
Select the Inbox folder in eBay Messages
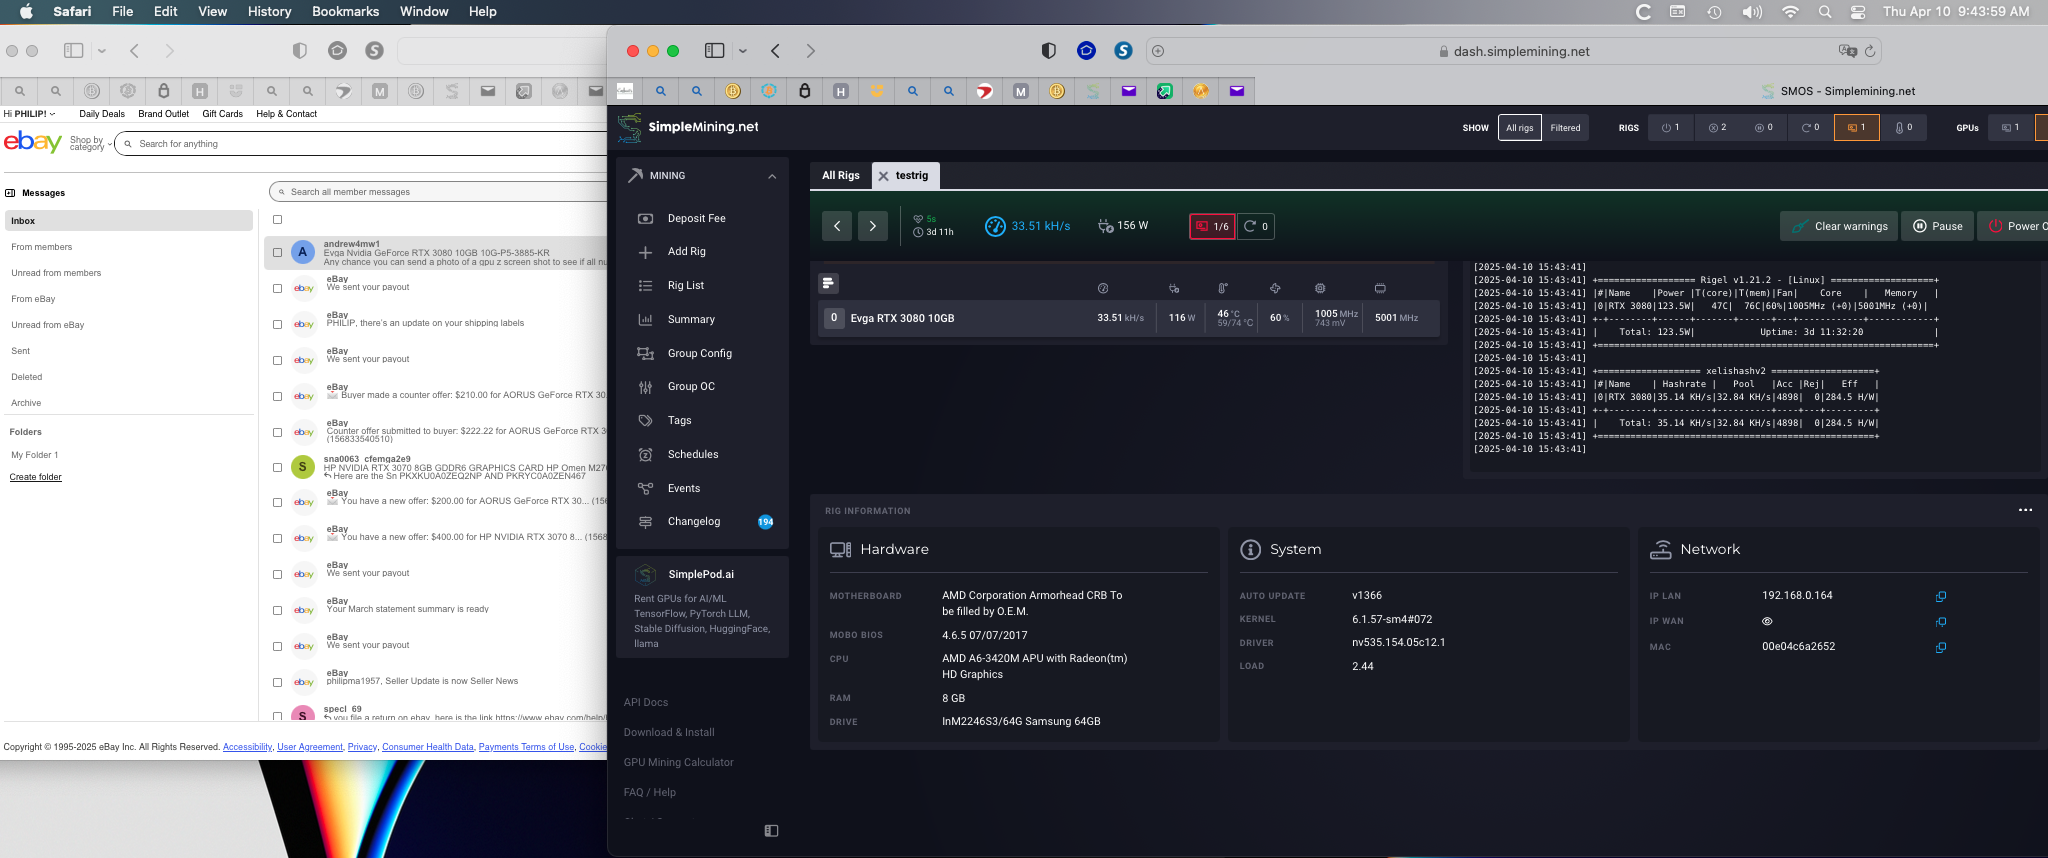click(x=128, y=221)
